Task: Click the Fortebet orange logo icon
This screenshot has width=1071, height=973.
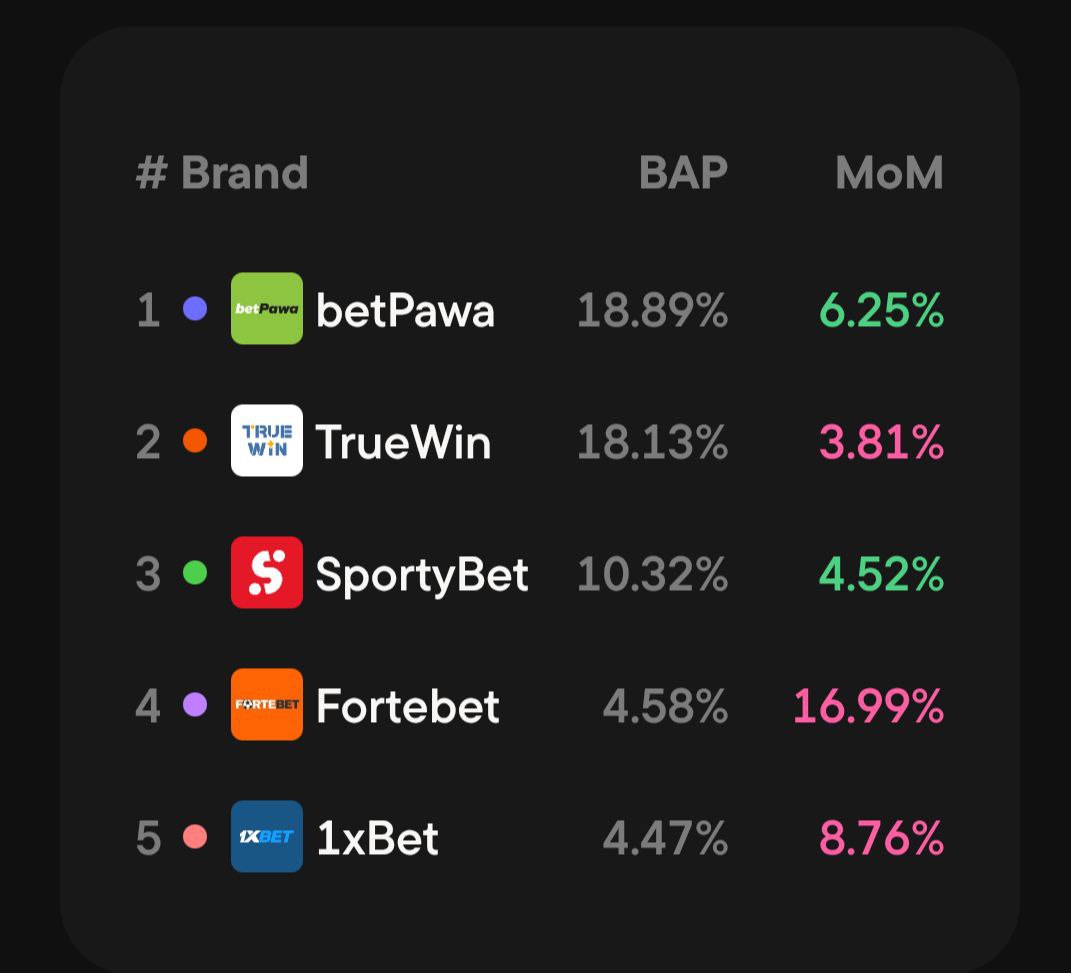Action: [266, 704]
